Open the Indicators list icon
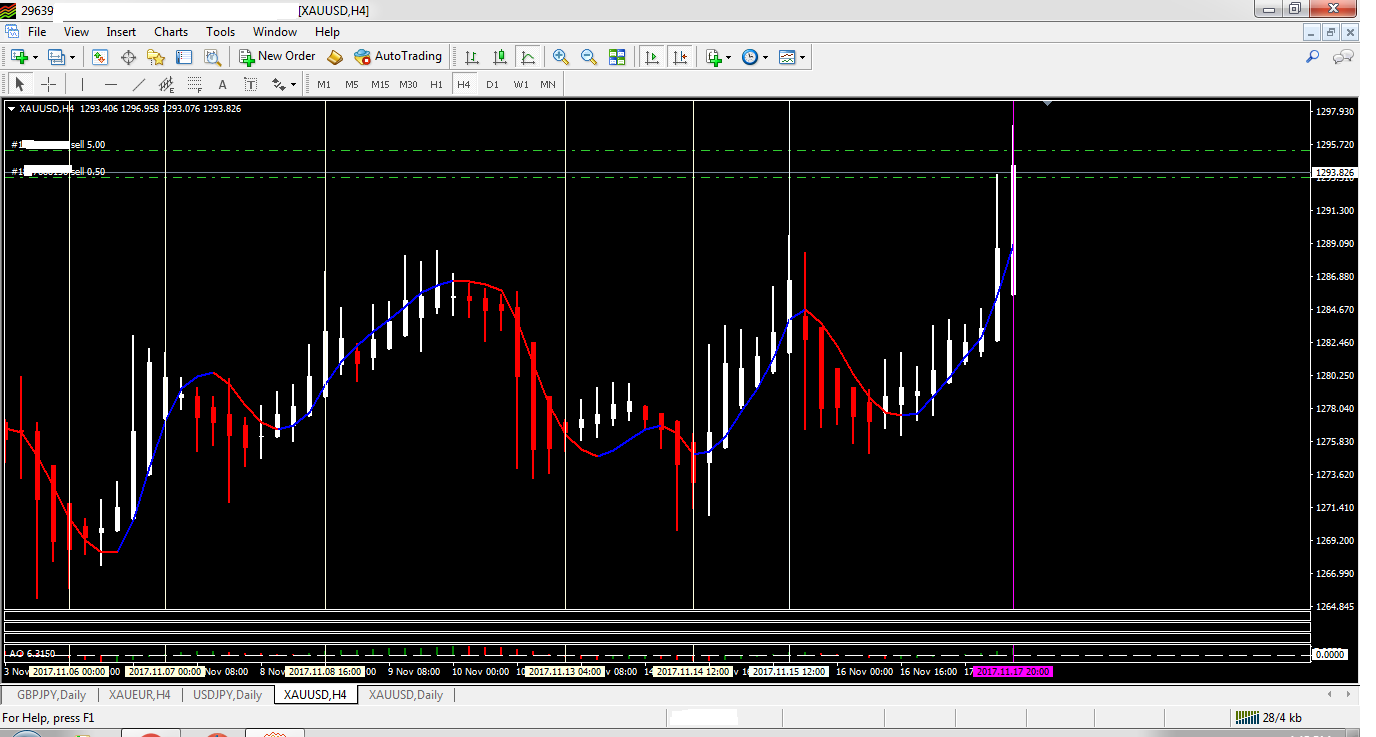This screenshot has width=1376, height=737. (714, 57)
